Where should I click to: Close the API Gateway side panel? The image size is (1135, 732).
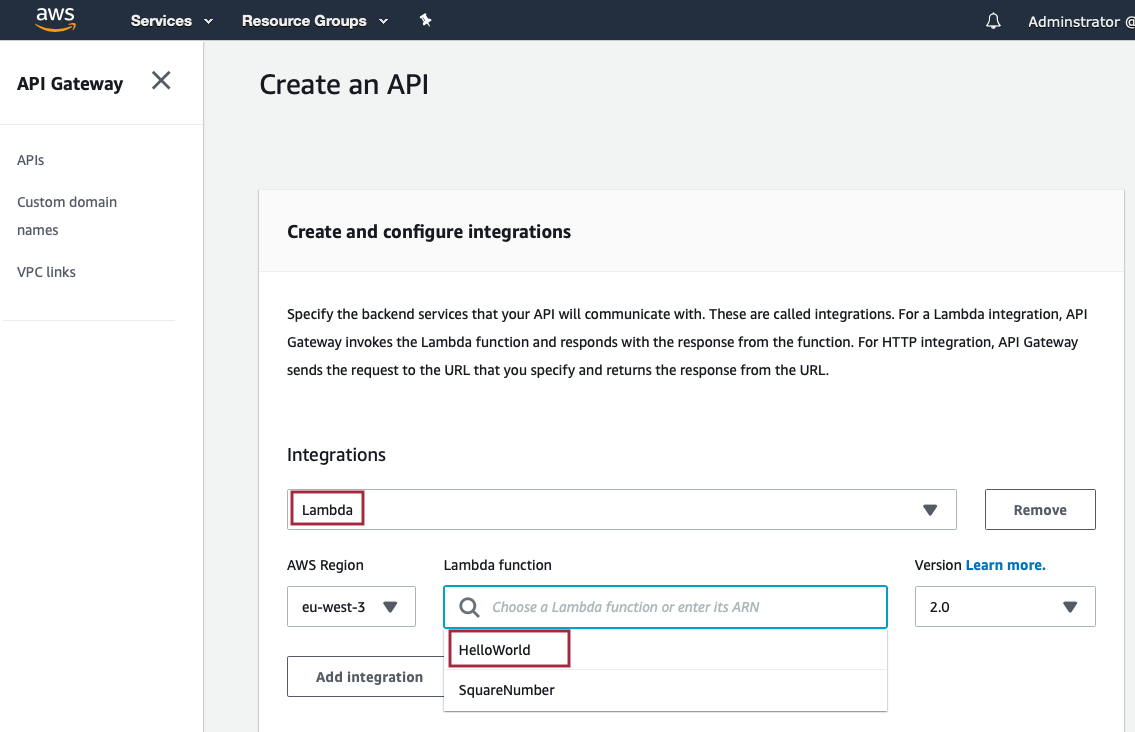coord(161,80)
